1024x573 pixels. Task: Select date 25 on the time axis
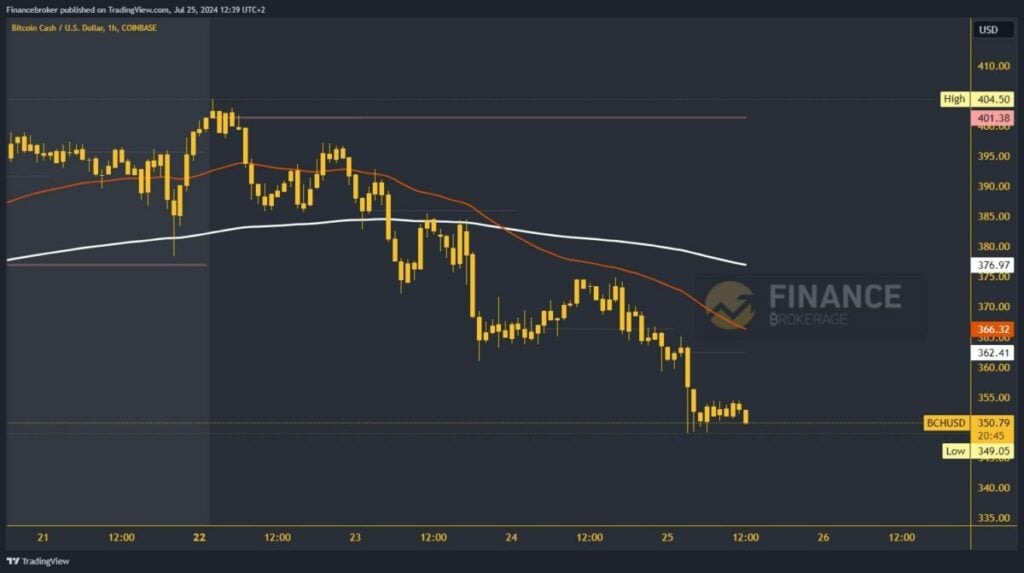point(667,537)
